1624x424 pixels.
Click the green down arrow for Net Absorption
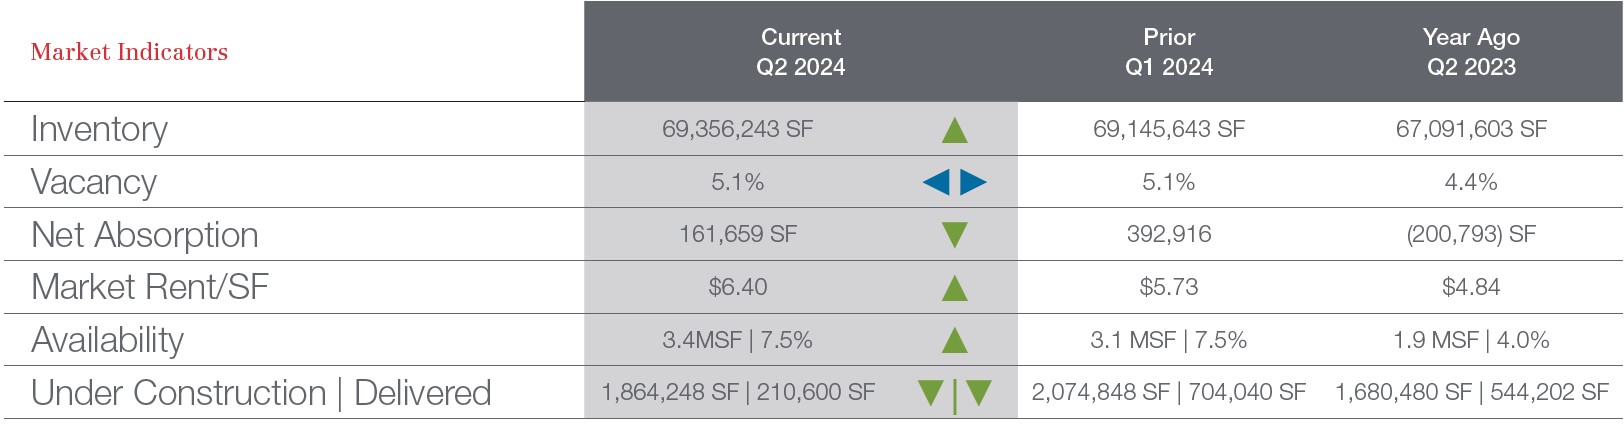[955, 235]
